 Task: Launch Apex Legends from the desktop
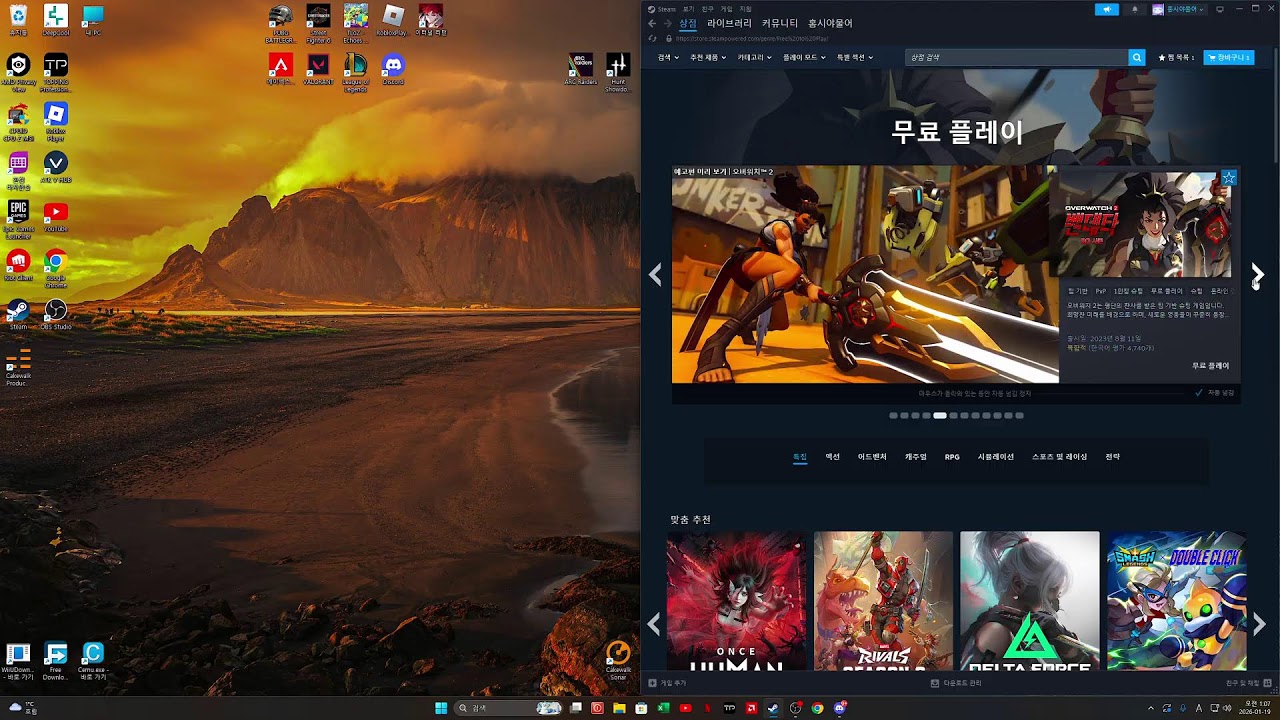(281, 70)
